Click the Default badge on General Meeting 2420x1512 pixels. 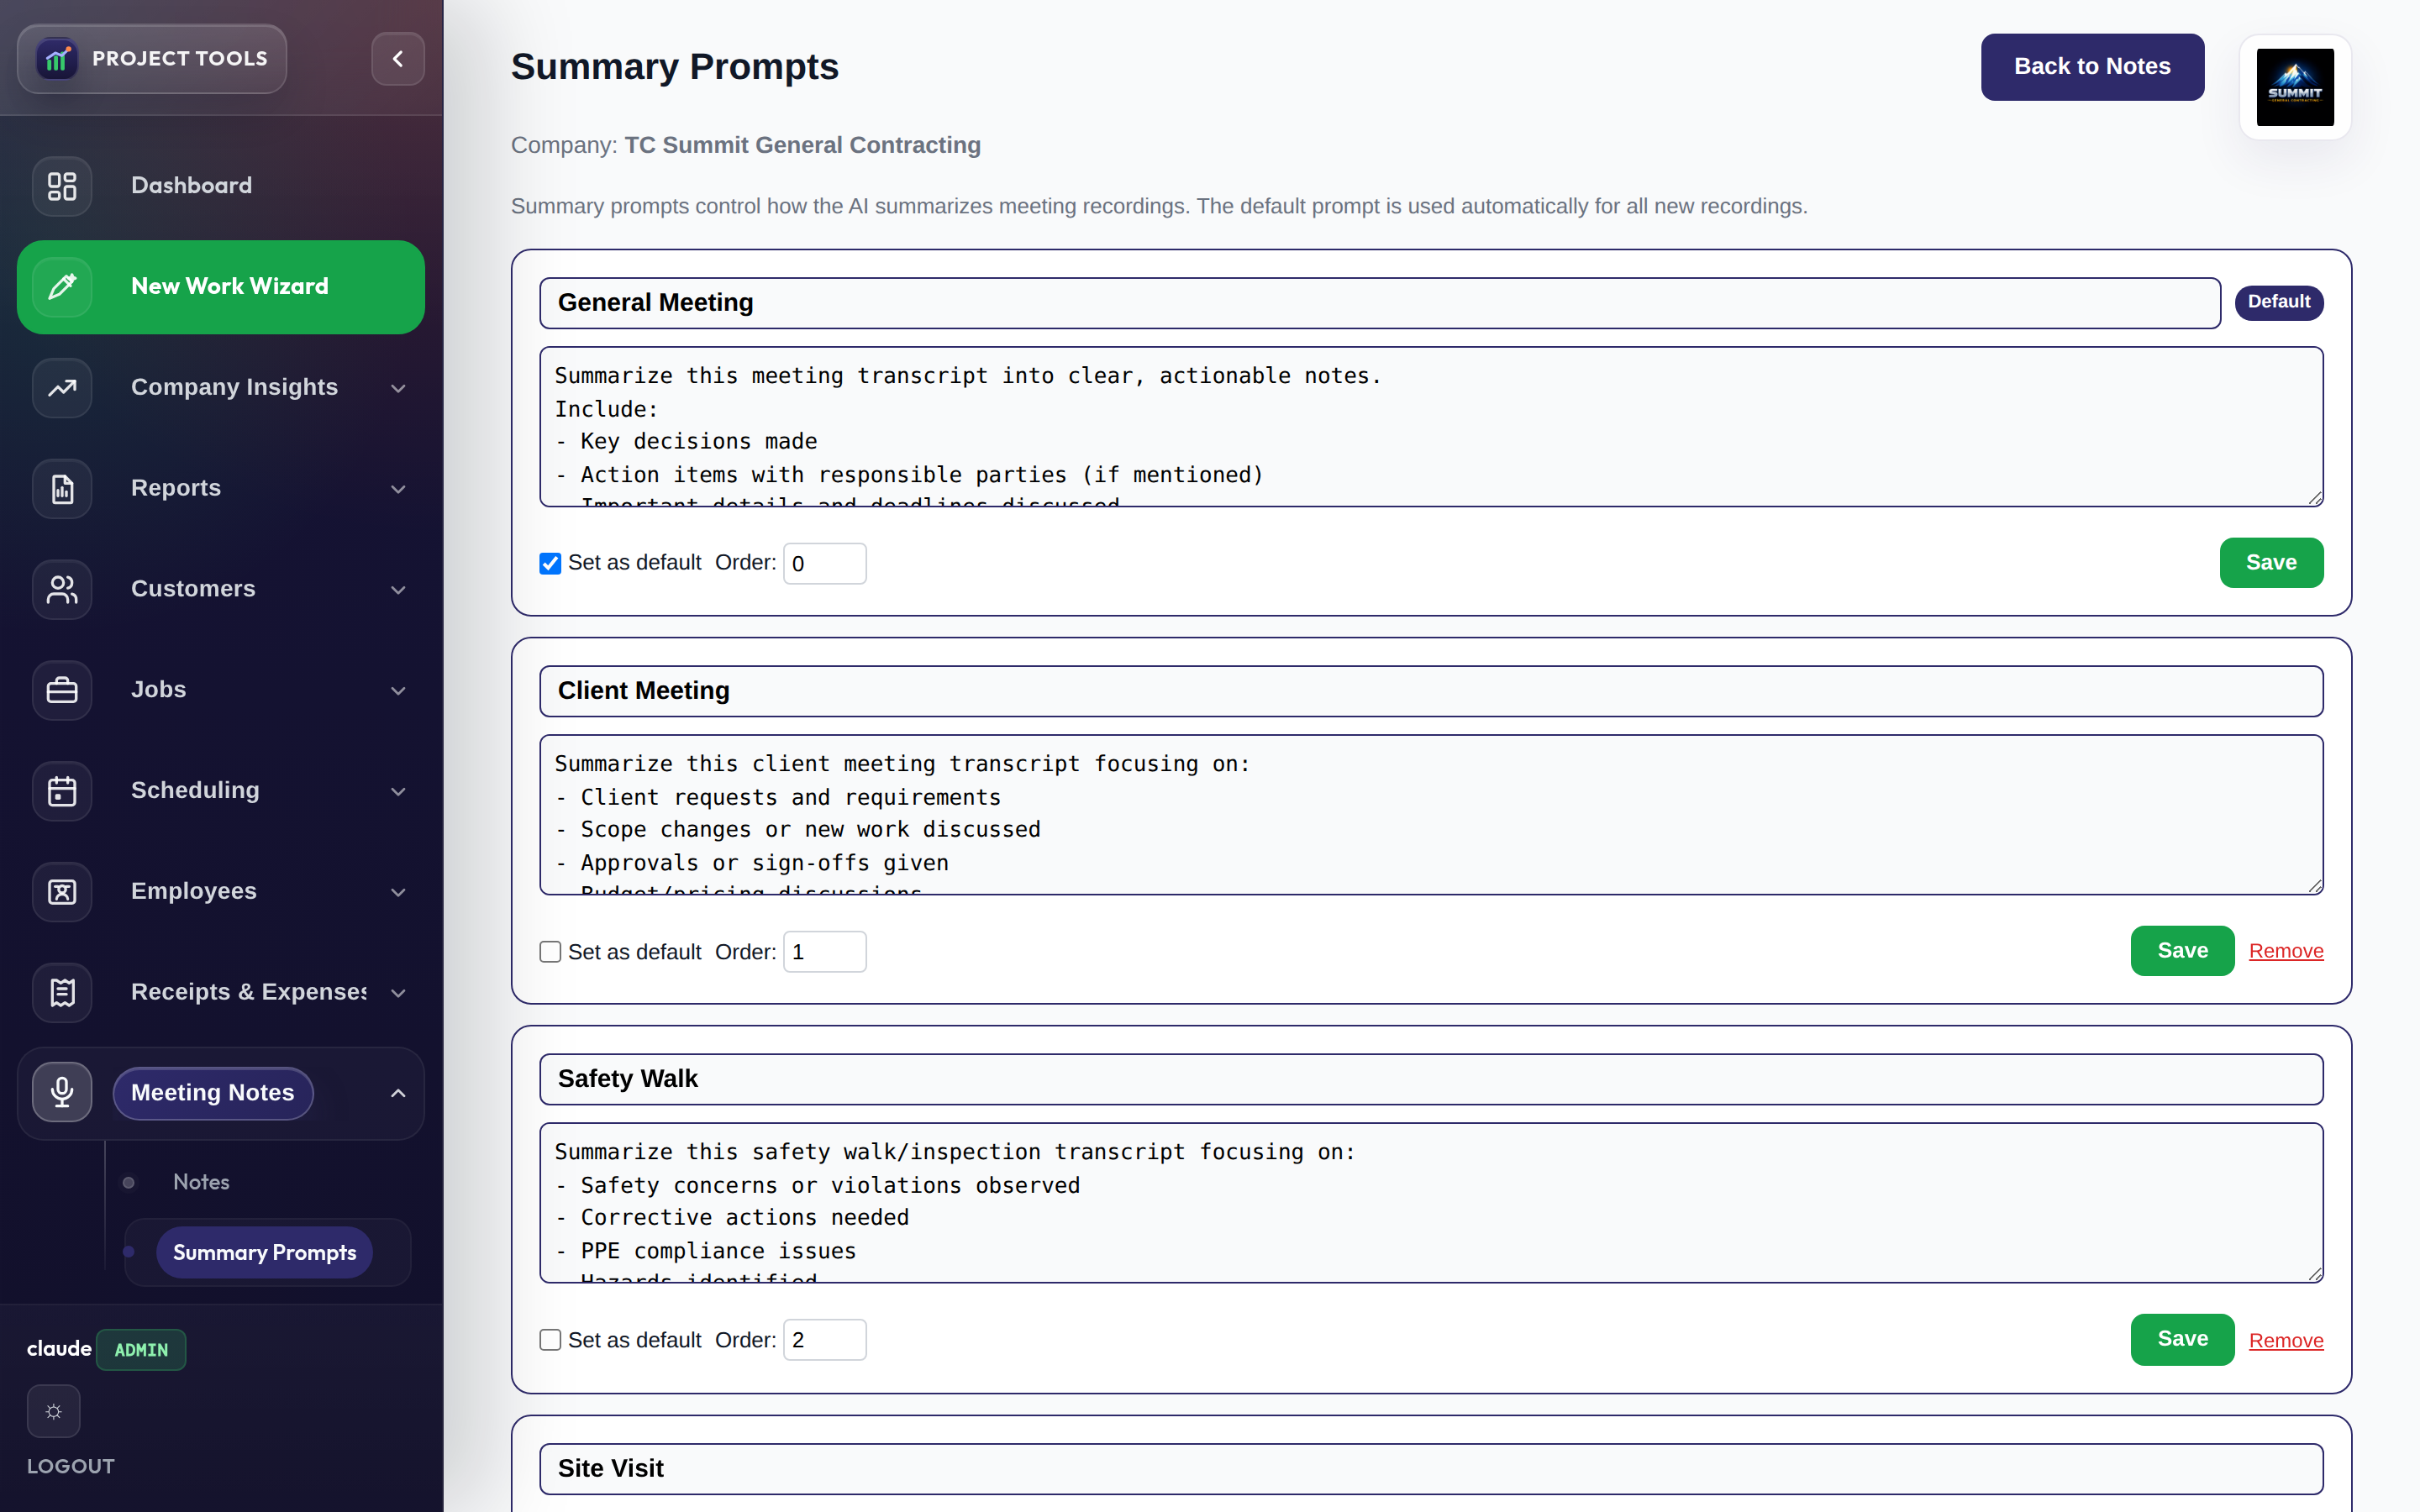tap(2279, 302)
